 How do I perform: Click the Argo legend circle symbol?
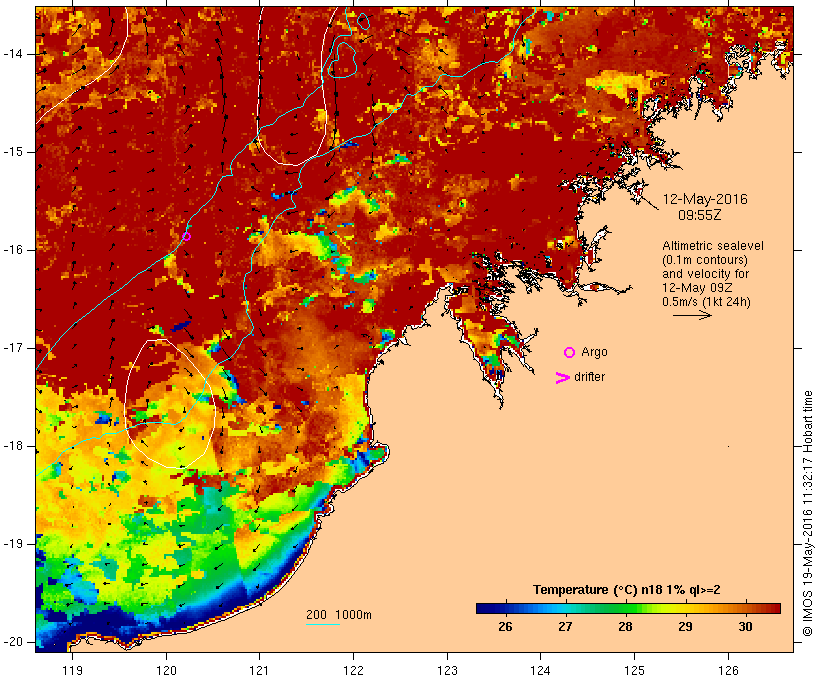[570, 353]
